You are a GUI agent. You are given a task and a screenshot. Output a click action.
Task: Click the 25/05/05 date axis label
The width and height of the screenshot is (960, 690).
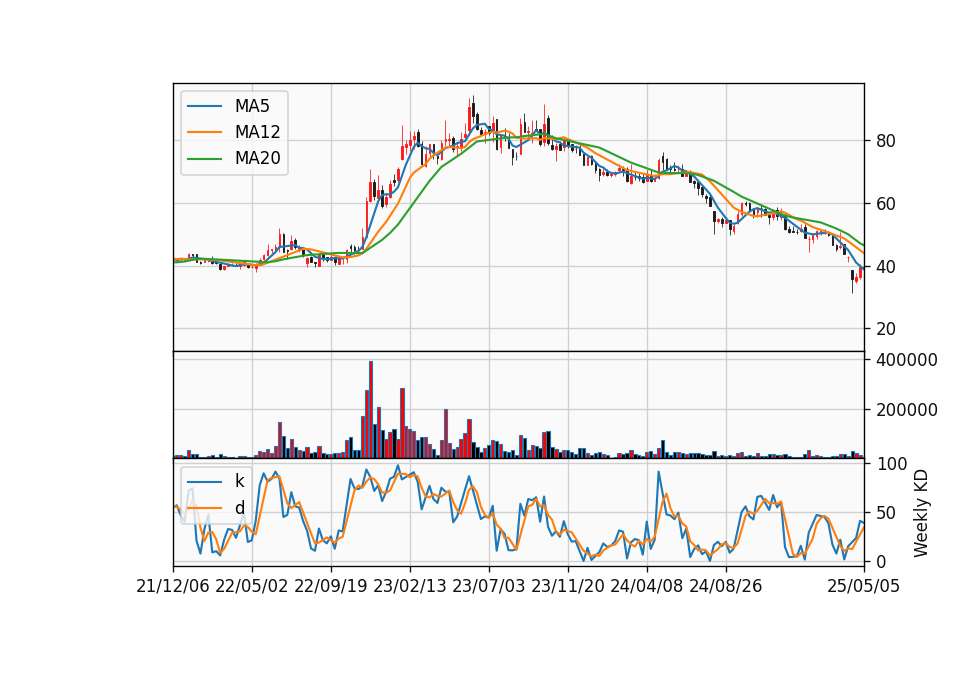coord(863,586)
